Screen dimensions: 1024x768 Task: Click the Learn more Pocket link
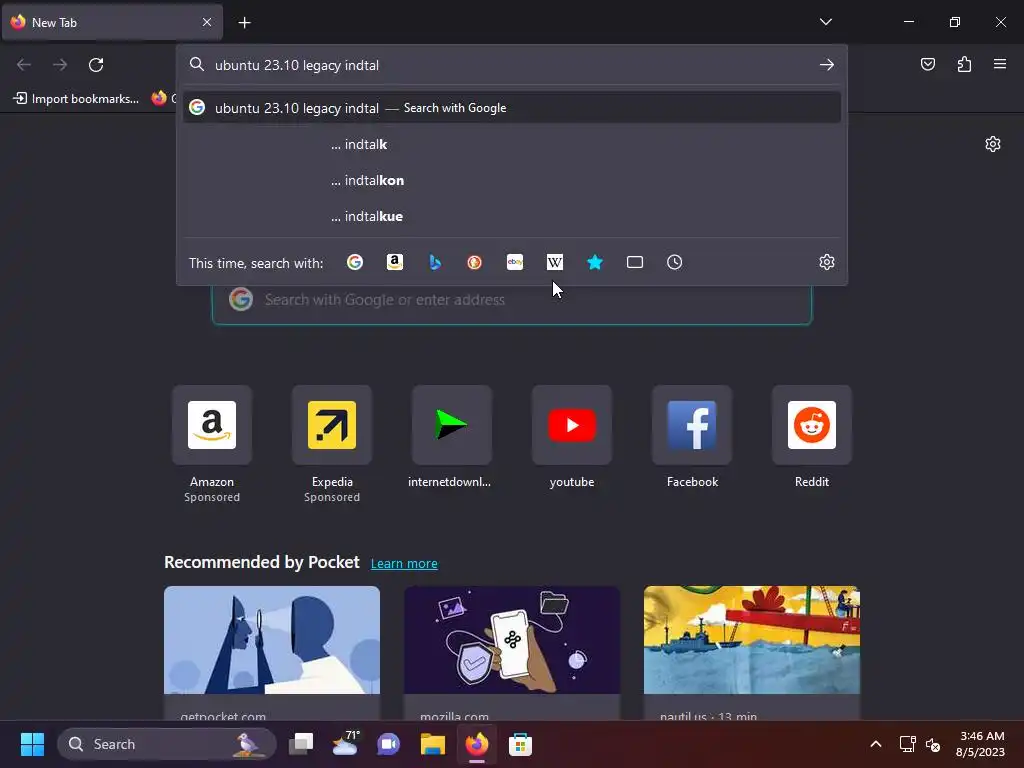[404, 564]
